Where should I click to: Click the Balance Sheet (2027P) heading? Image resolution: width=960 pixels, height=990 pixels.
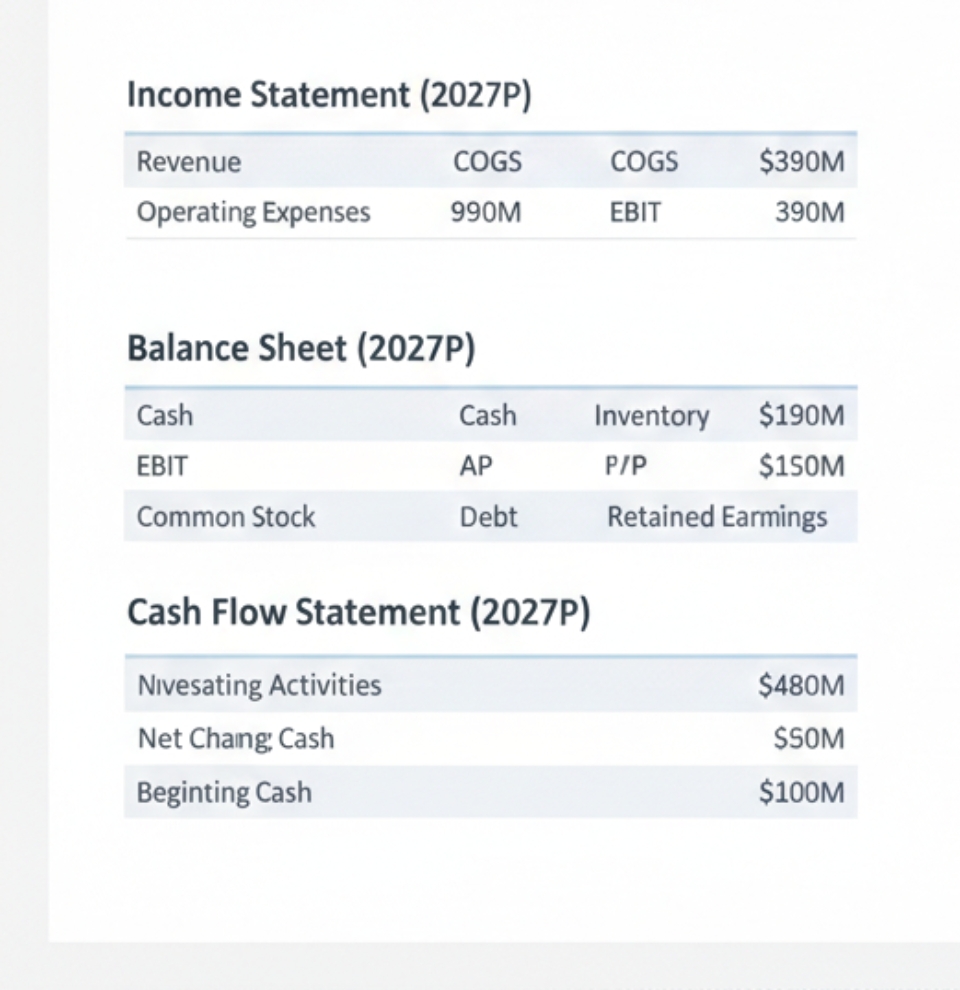[x=301, y=349]
